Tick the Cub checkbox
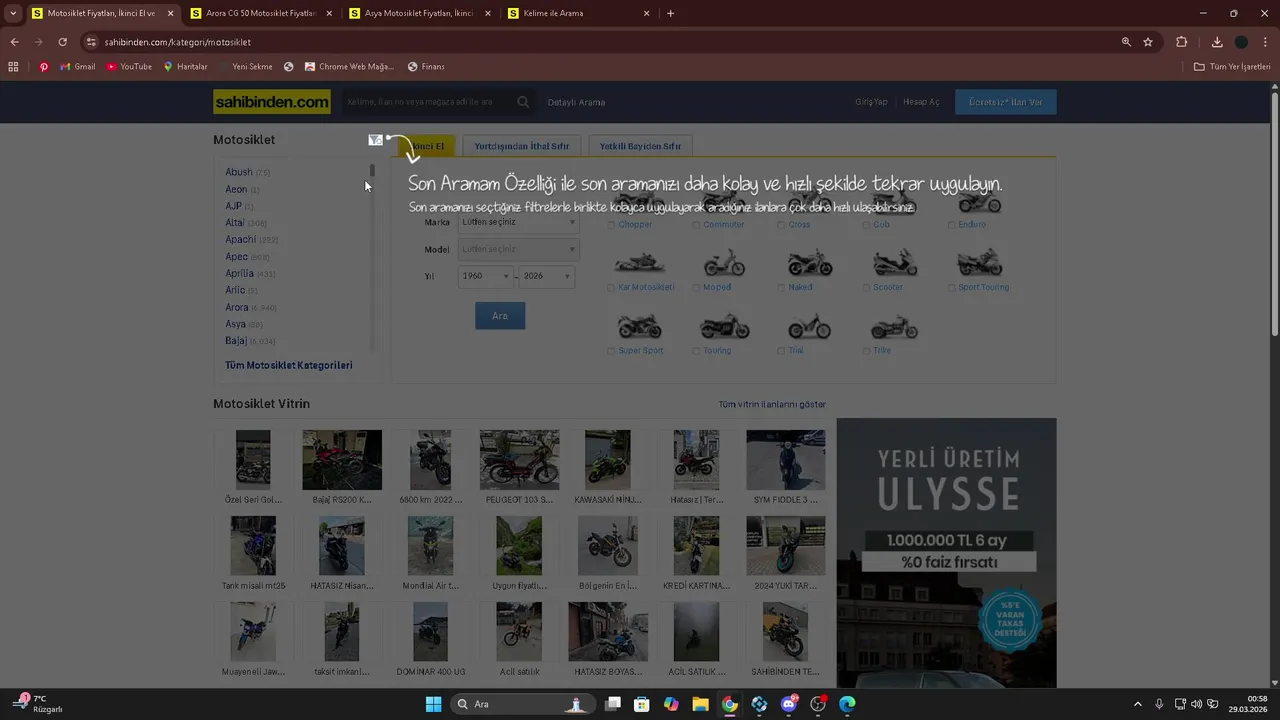 pos(867,225)
